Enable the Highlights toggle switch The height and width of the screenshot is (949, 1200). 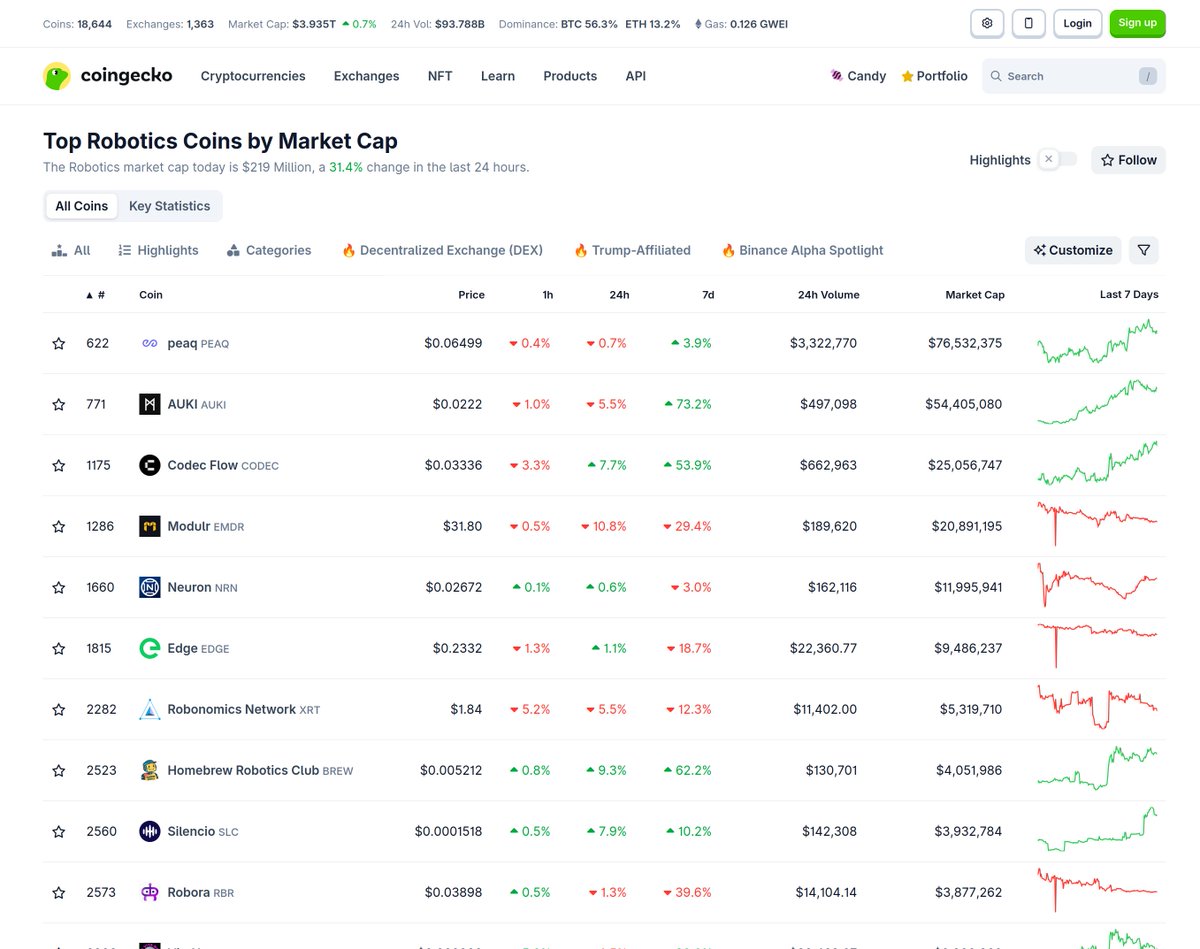1057,159
